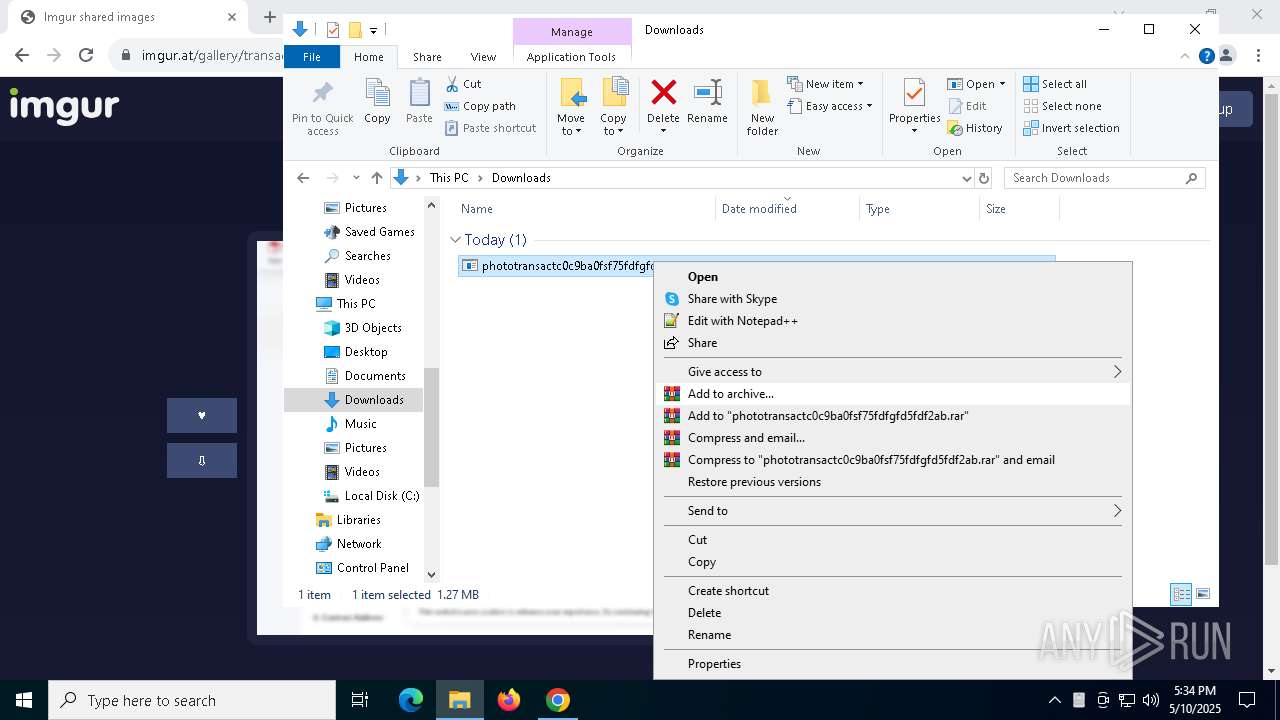Click Cut in the Clipboard group
Image resolution: width=1280 pixels, height=720 pixels.
[x=463, y=84]
